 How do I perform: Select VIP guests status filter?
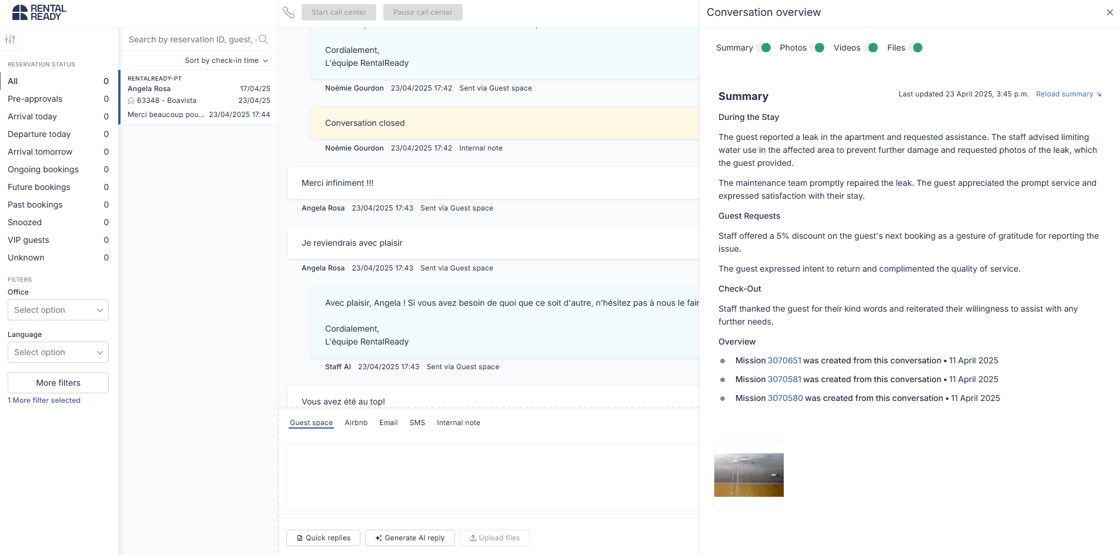click(59, 240)
